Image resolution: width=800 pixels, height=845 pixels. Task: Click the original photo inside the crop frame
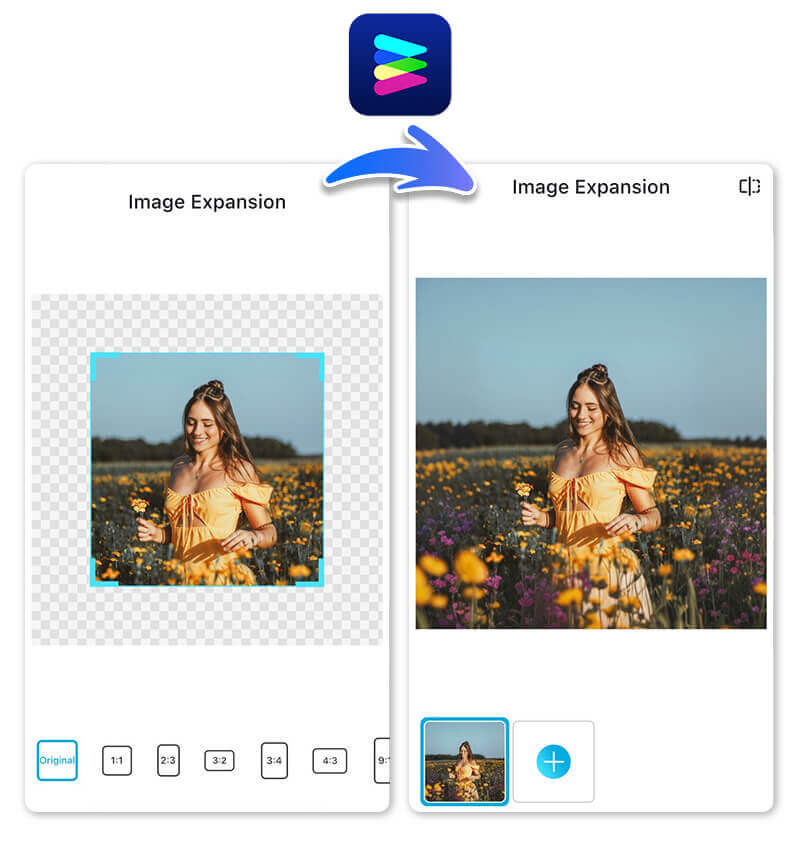(207, 468)
